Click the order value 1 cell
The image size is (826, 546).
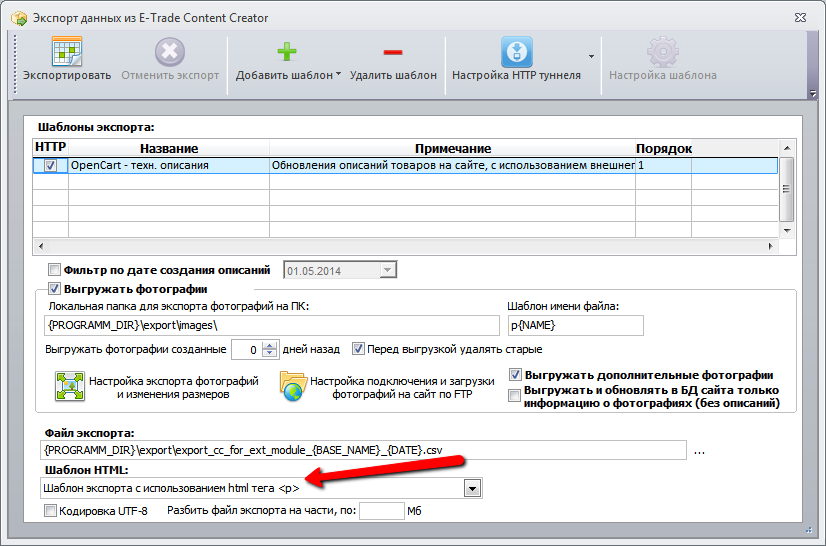coord(663,165)
